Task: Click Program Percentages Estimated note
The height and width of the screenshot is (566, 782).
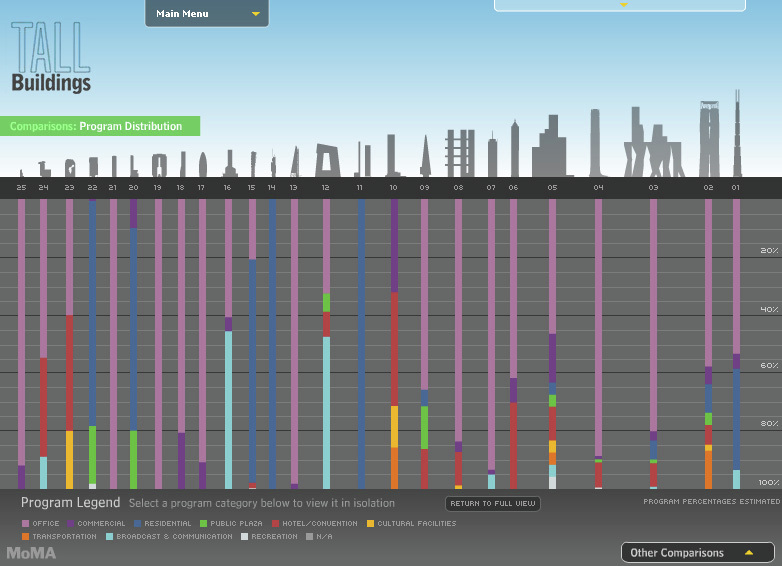Action: (x=711, y=501)
